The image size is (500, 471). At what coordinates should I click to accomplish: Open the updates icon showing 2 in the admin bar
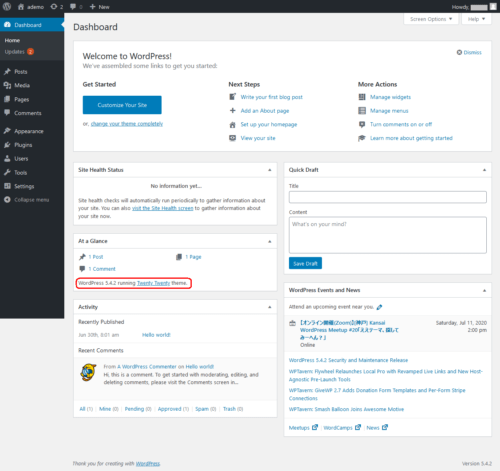(54, 7)
